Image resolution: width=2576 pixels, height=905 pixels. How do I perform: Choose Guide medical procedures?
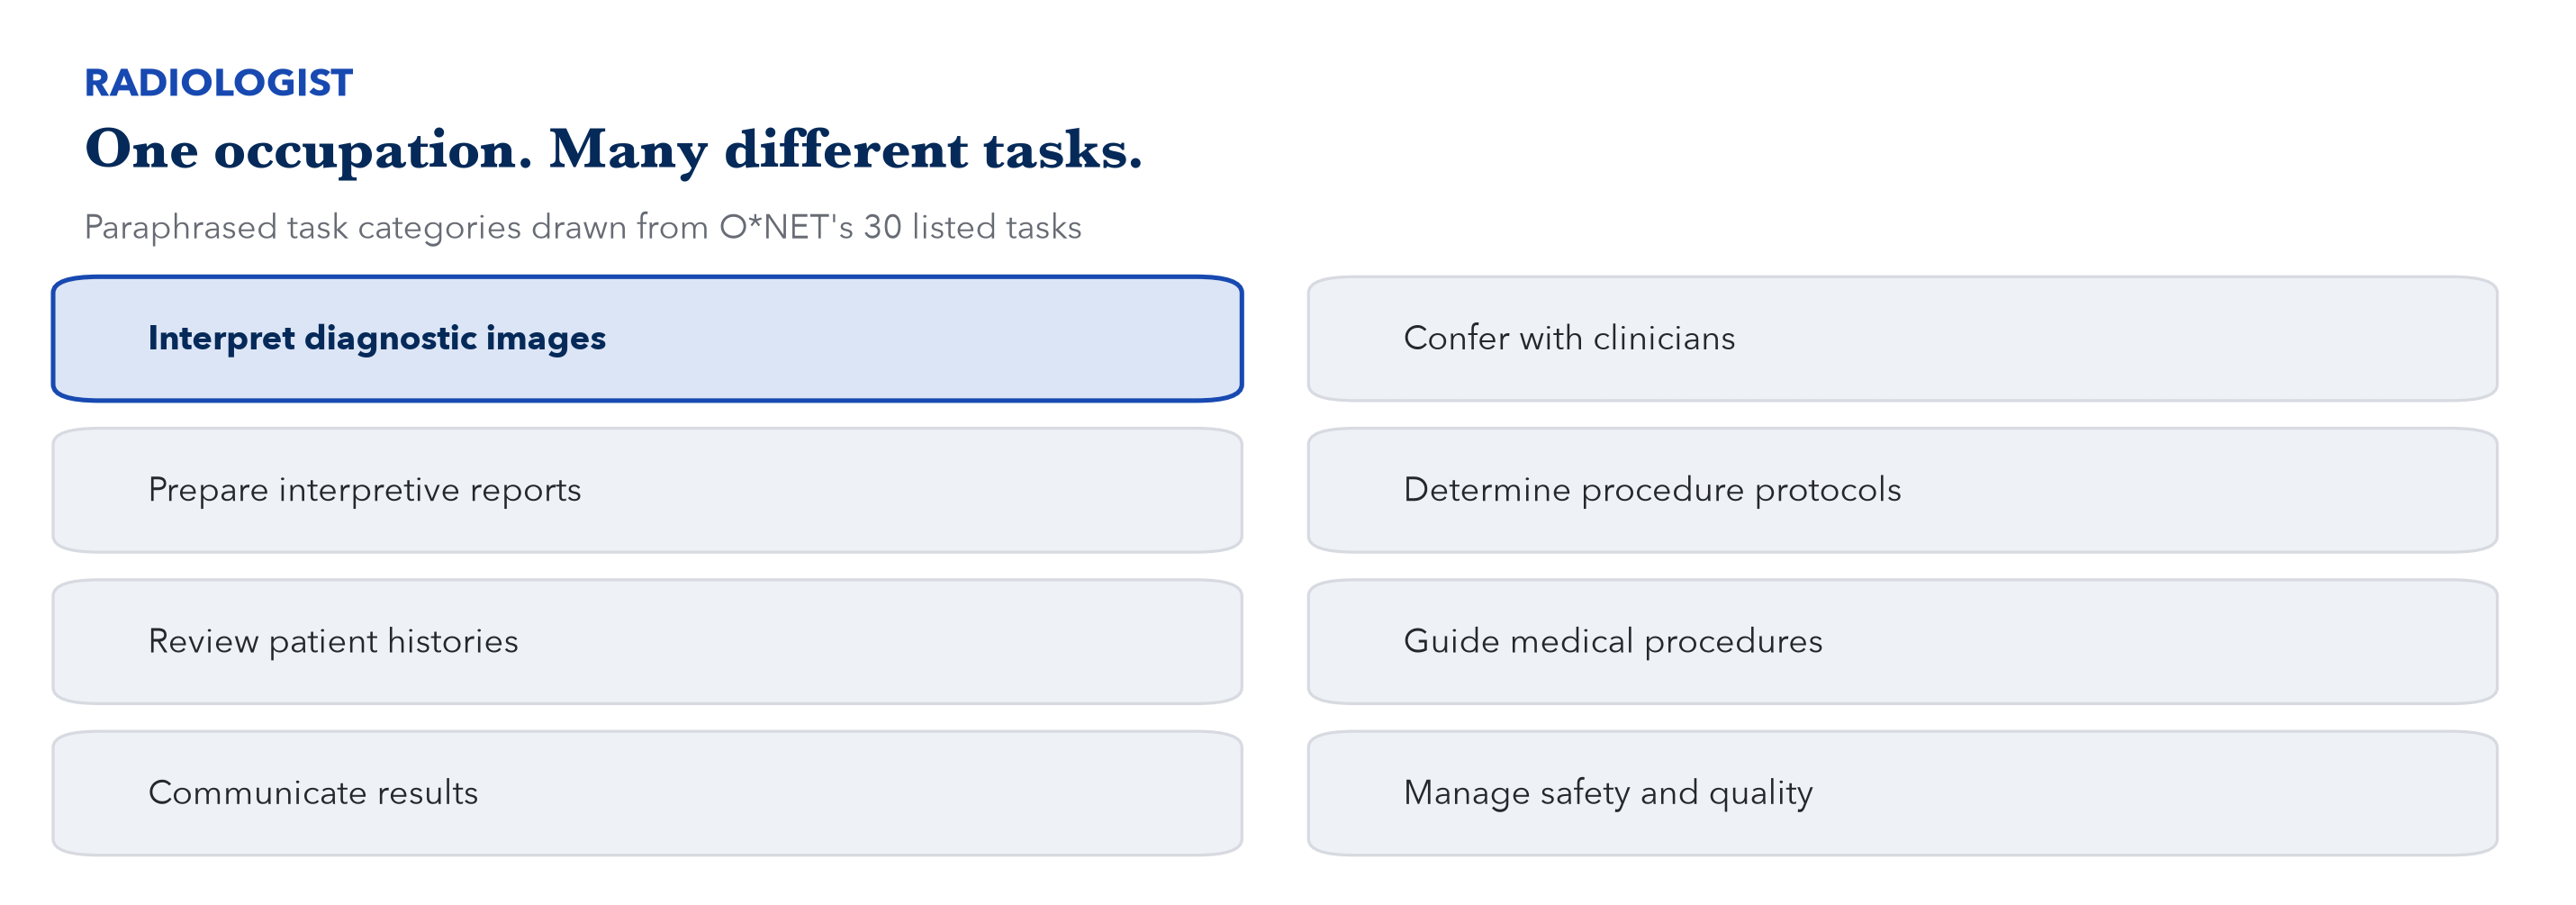point(1902,642)
